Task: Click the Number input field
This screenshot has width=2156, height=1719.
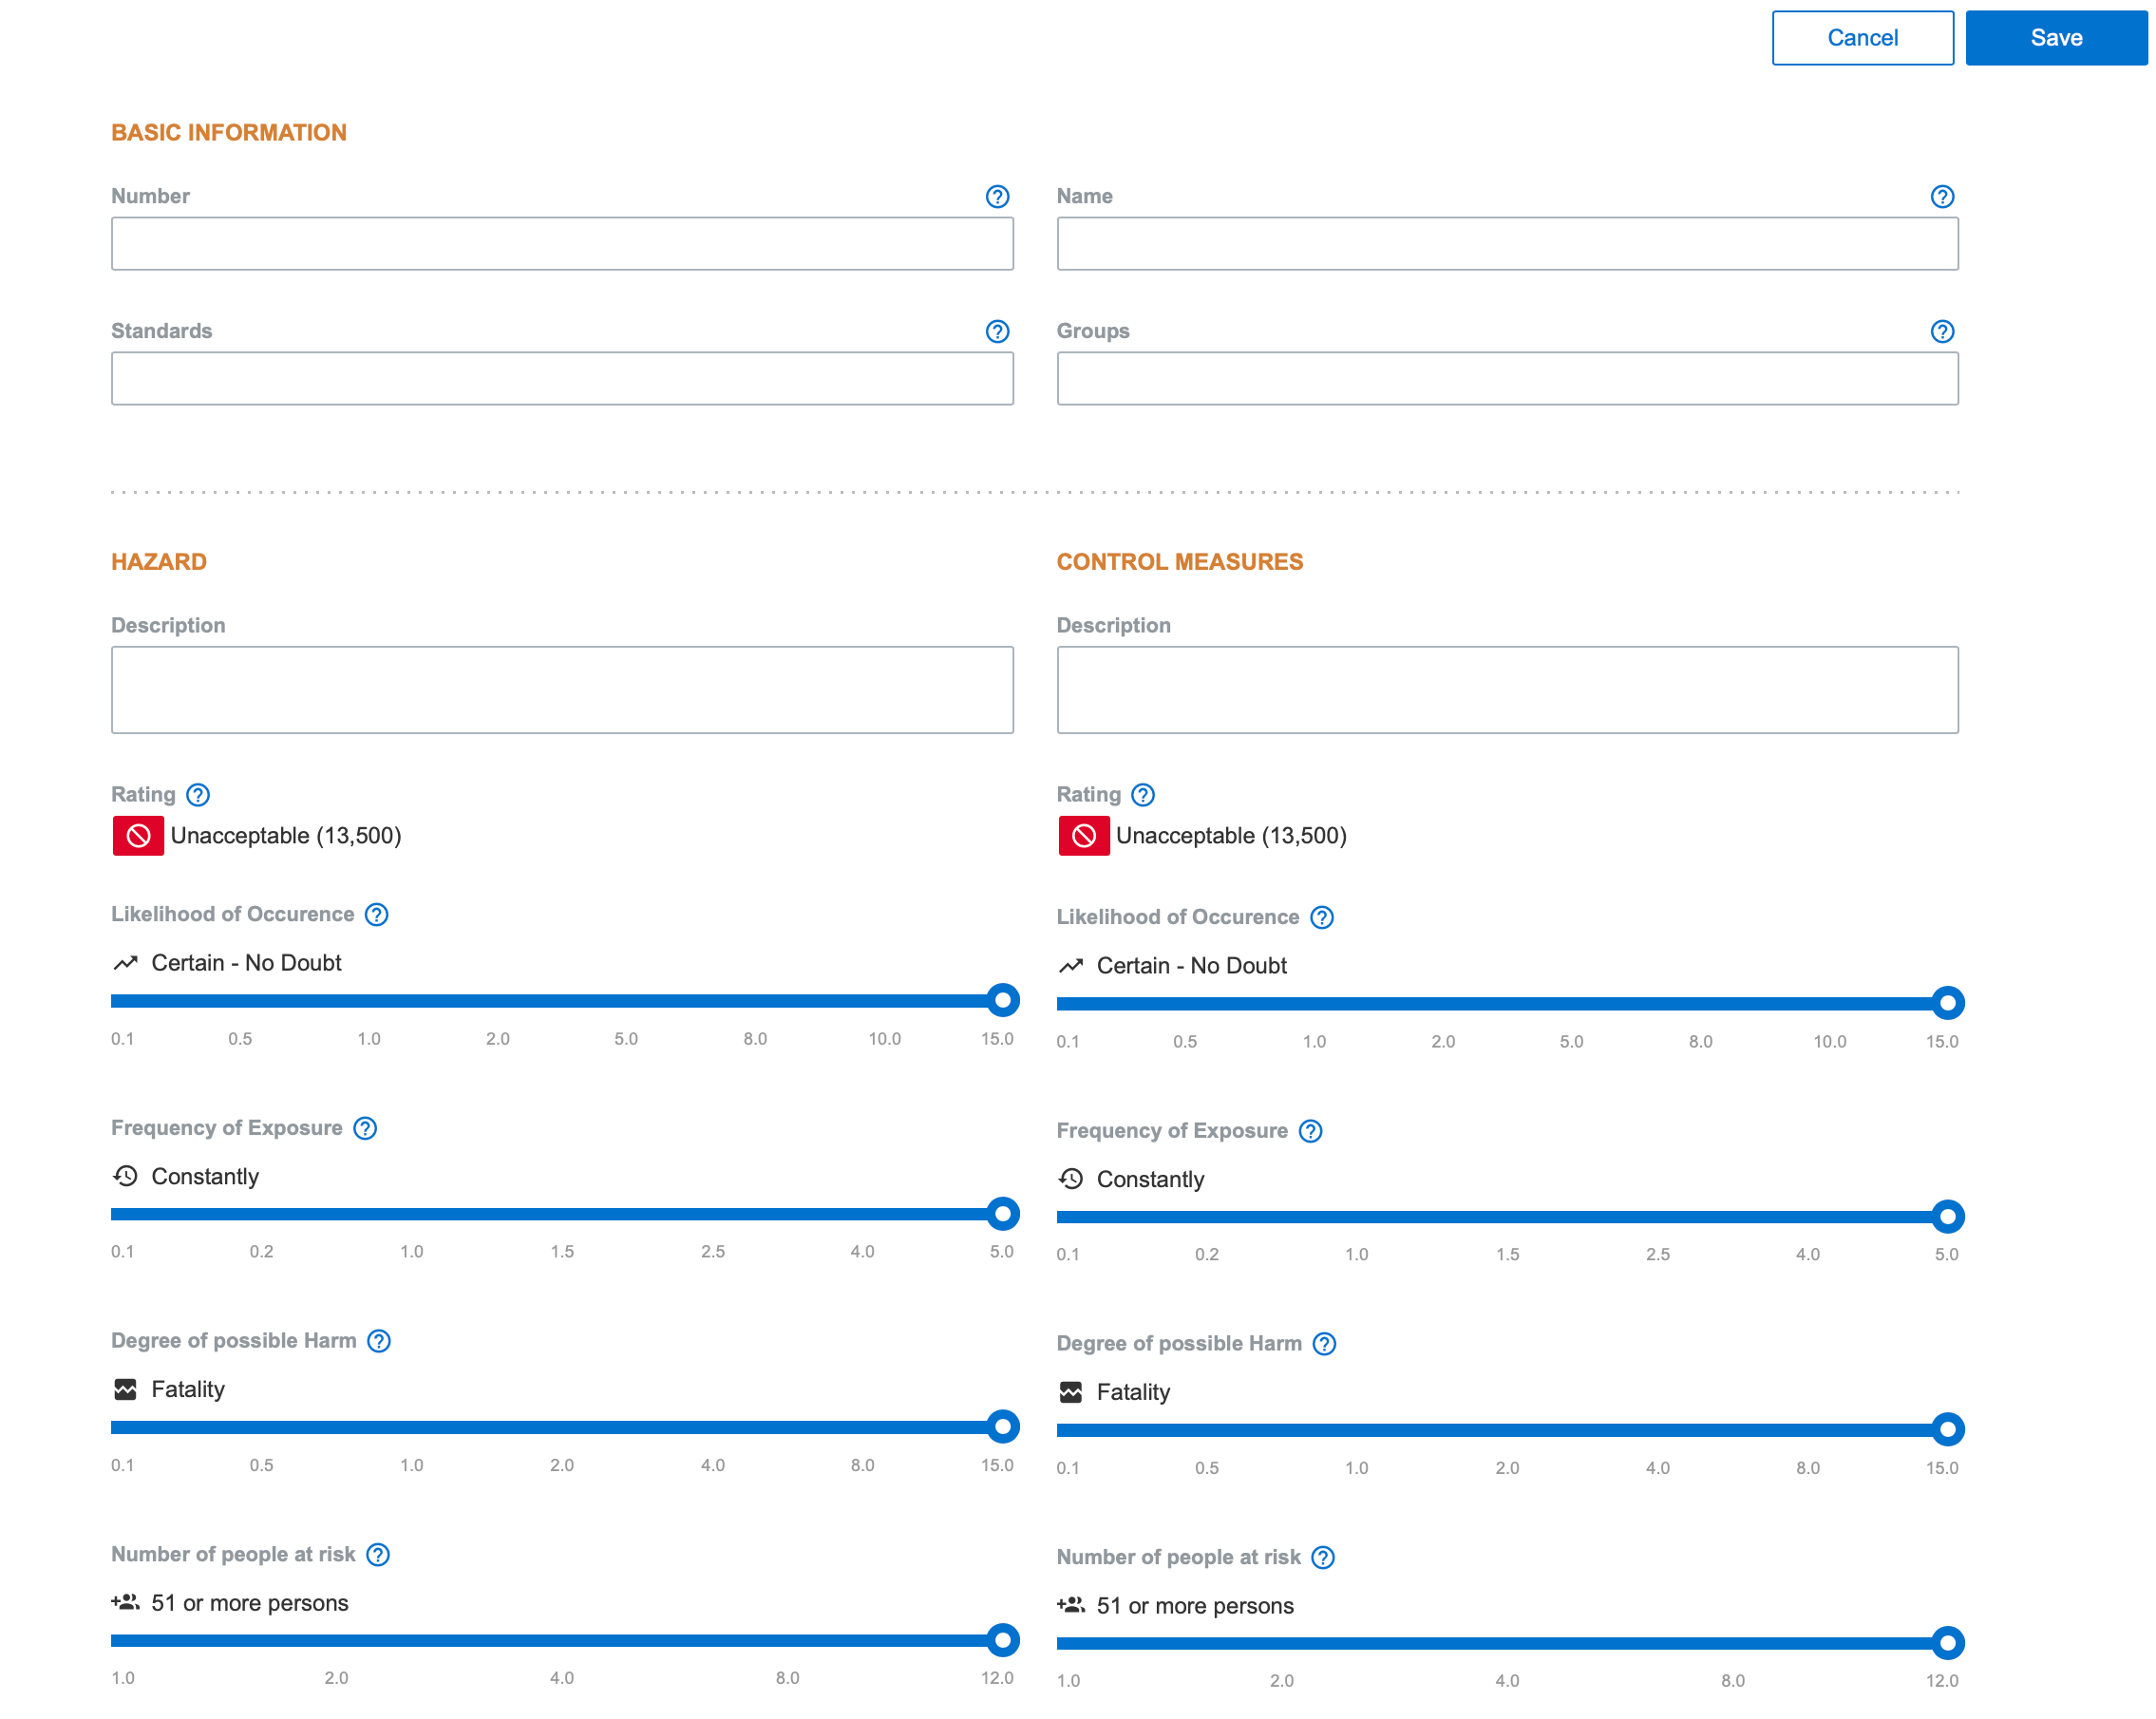Action: [x=562, y=244]
